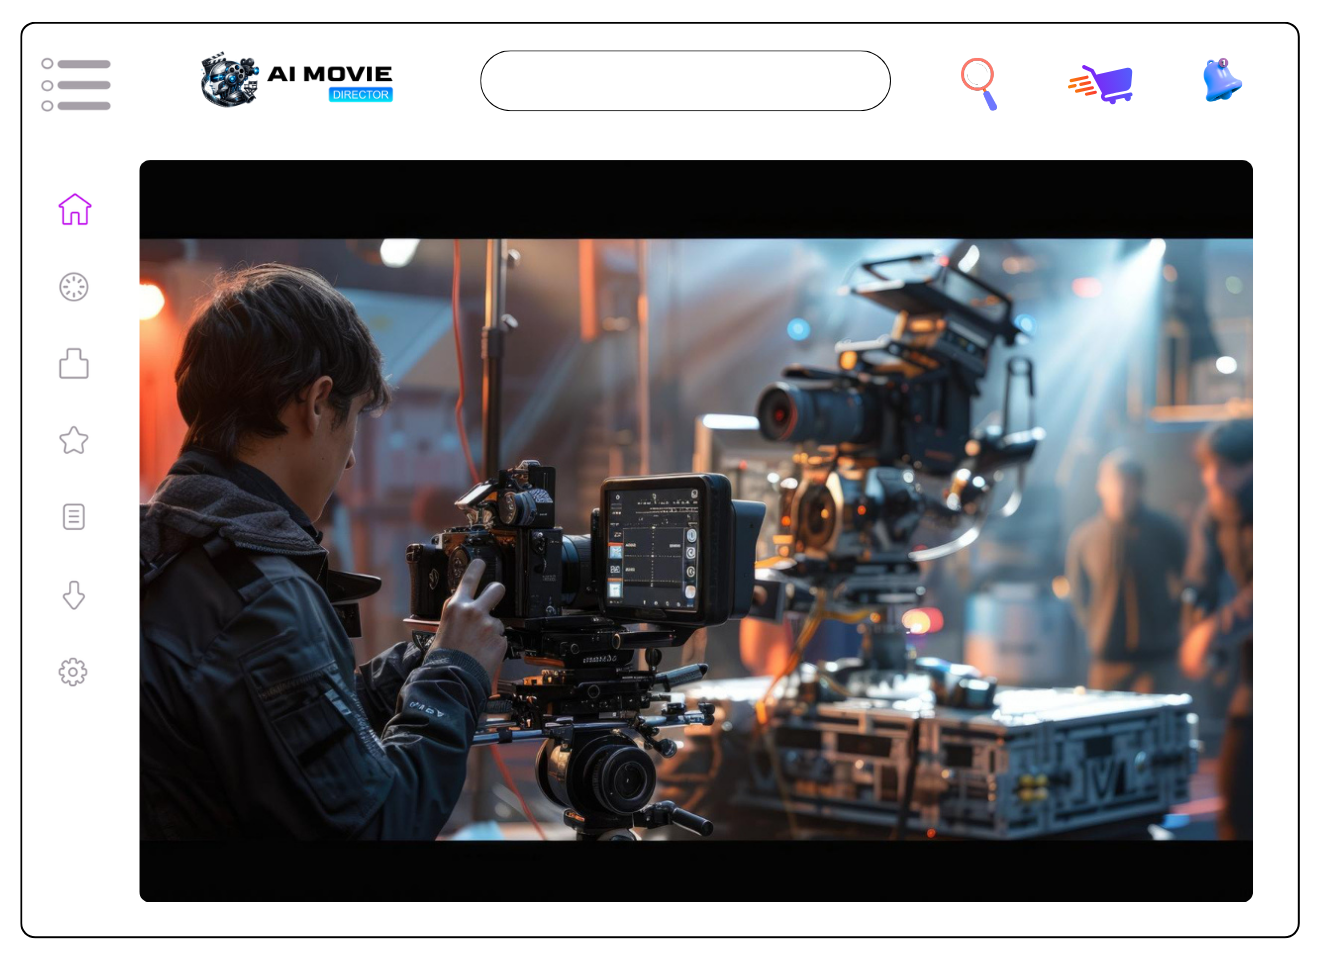Open favorites with the star icon

pyautogui.click(x=74, y=440)
